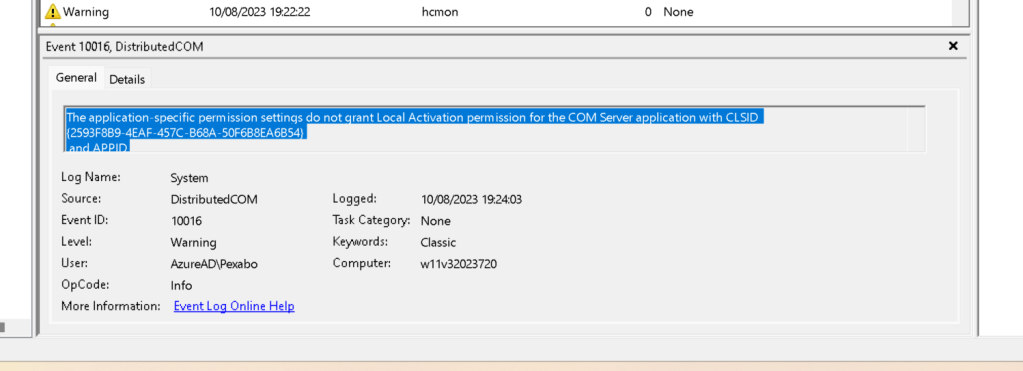This screenshot has width=1023, height=371.
Task: Click the Source value DistributedCOM
Action: click(214, 200)
